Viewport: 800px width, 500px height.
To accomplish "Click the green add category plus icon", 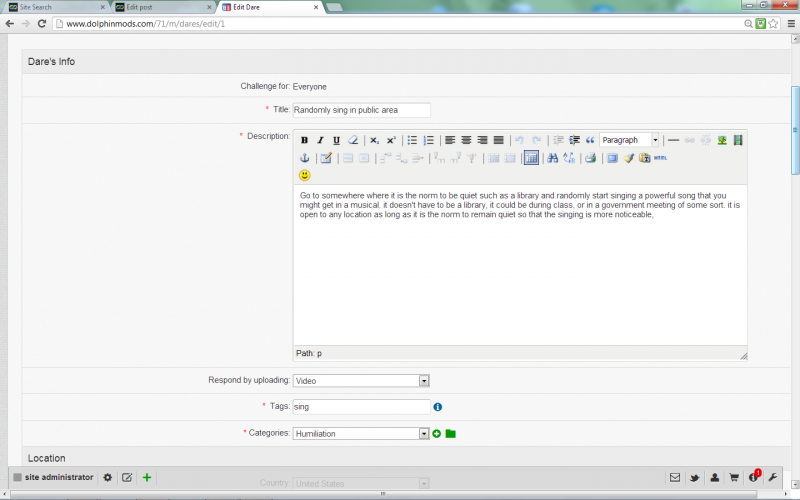I will tap(437, 433).
